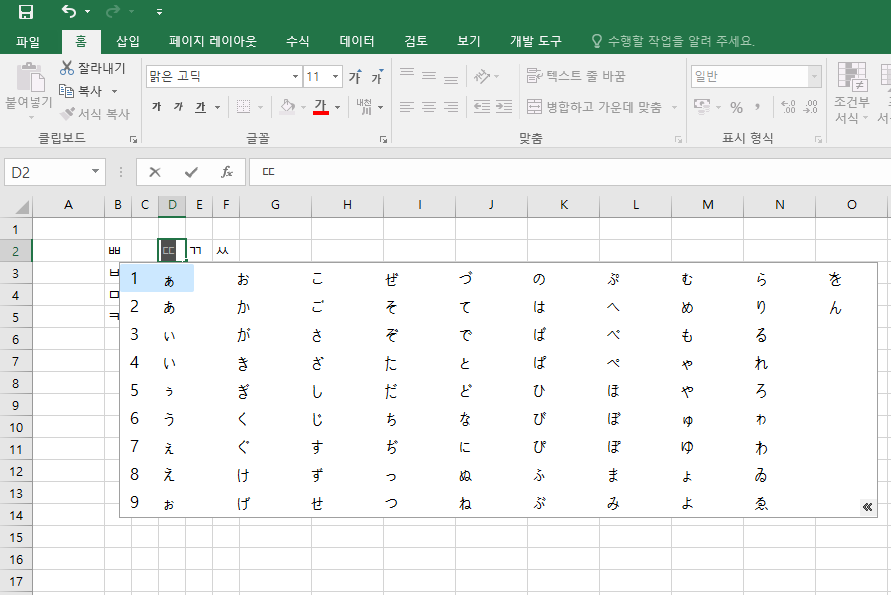Click the confirm checkmark in formula bar

[191, 172]
